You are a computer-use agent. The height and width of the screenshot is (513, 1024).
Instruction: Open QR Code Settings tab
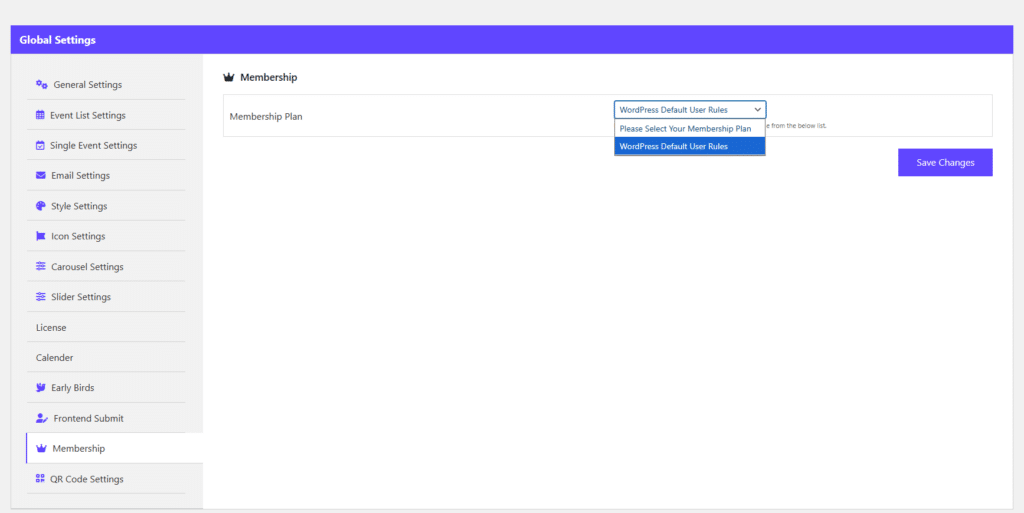point(106,478)
